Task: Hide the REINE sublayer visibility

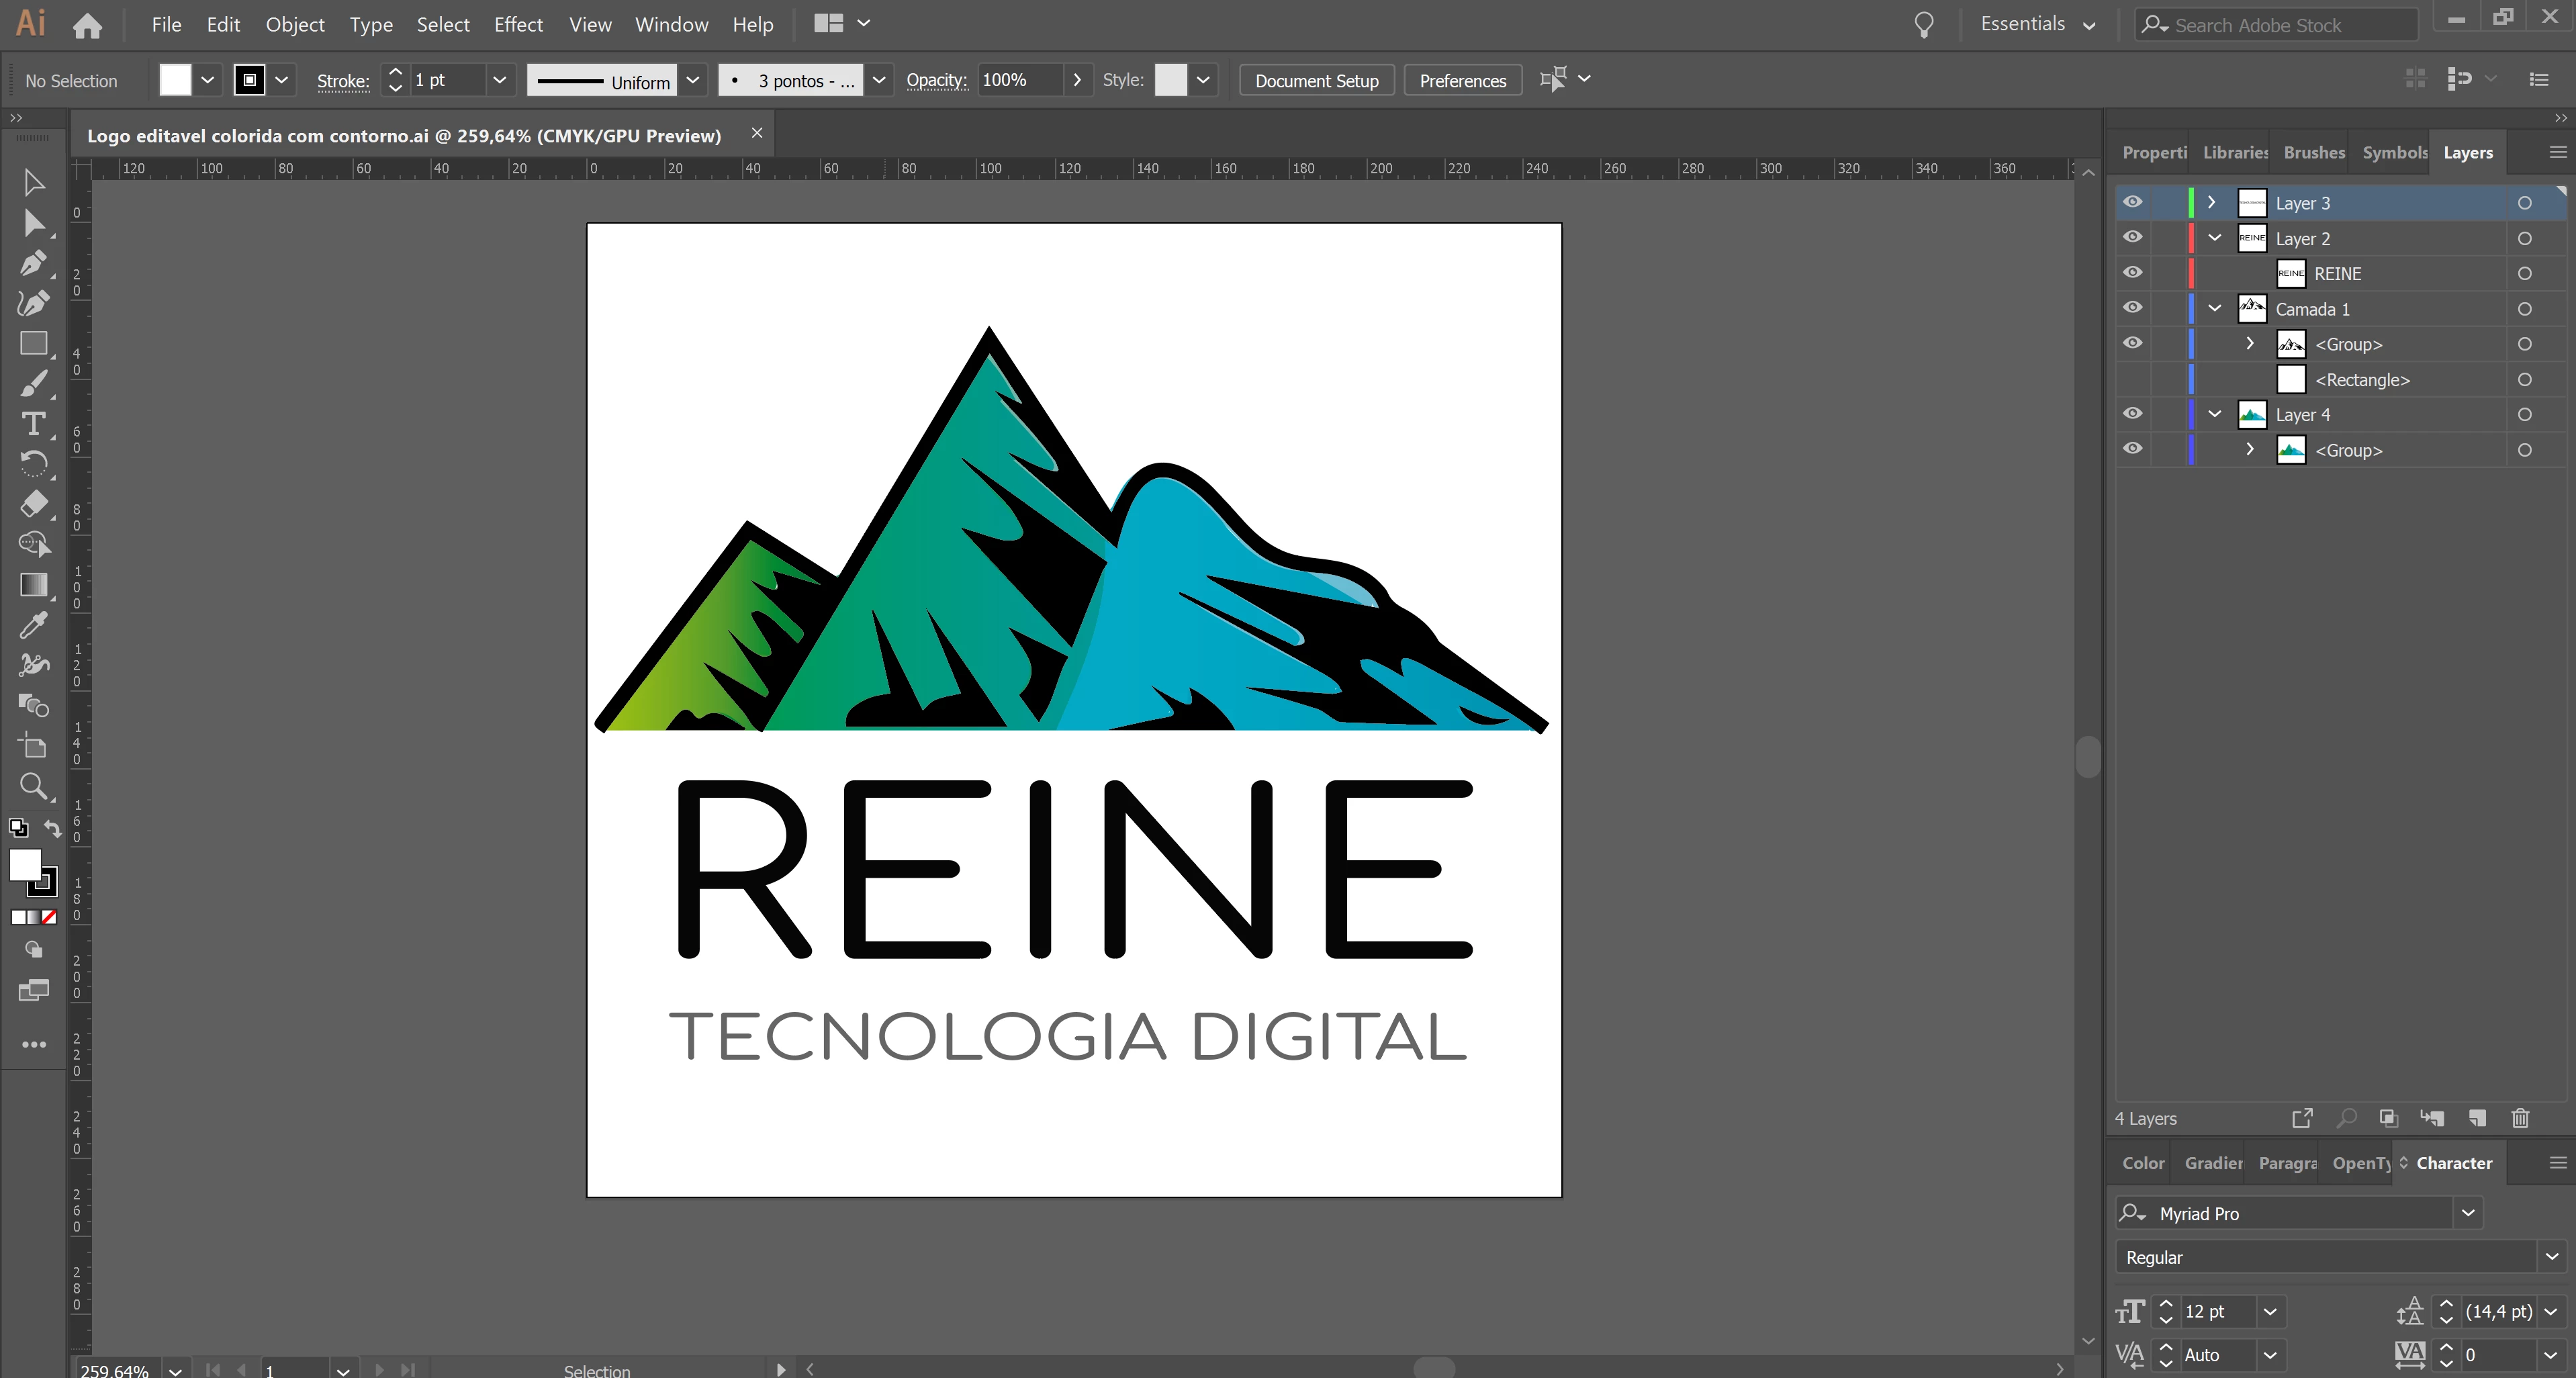Action: [x=2132, y=273]
